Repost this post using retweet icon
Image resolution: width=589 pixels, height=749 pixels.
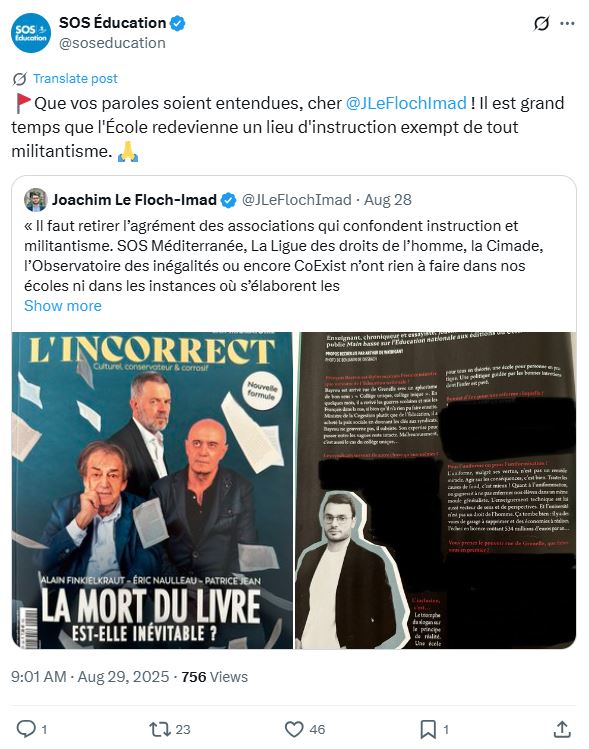[160, 729]
